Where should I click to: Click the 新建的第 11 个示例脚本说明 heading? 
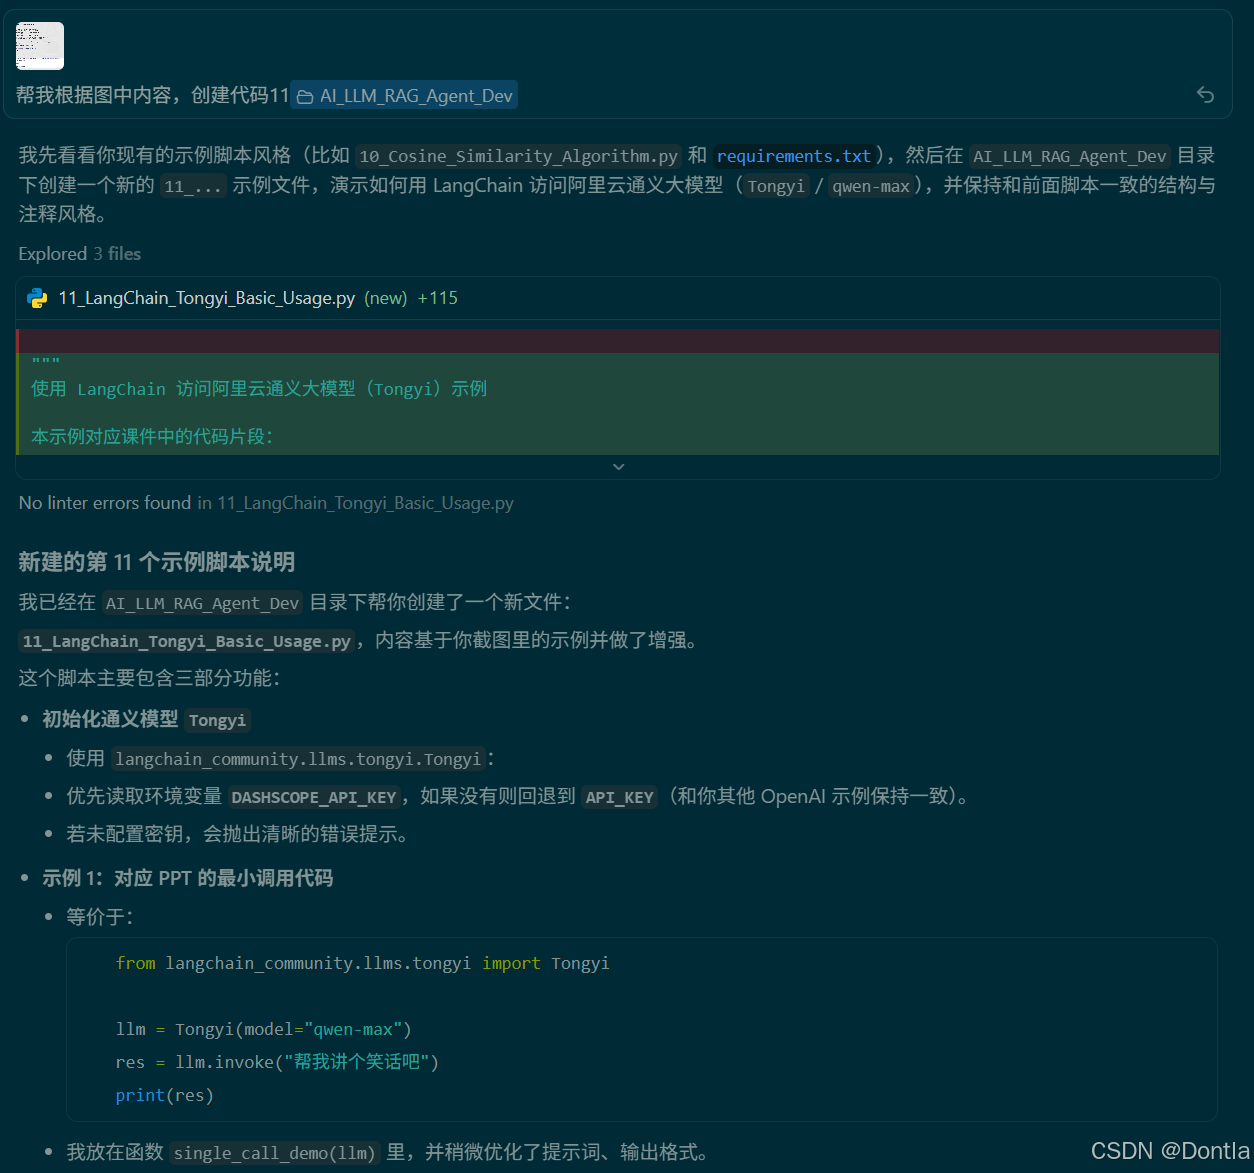157,562
